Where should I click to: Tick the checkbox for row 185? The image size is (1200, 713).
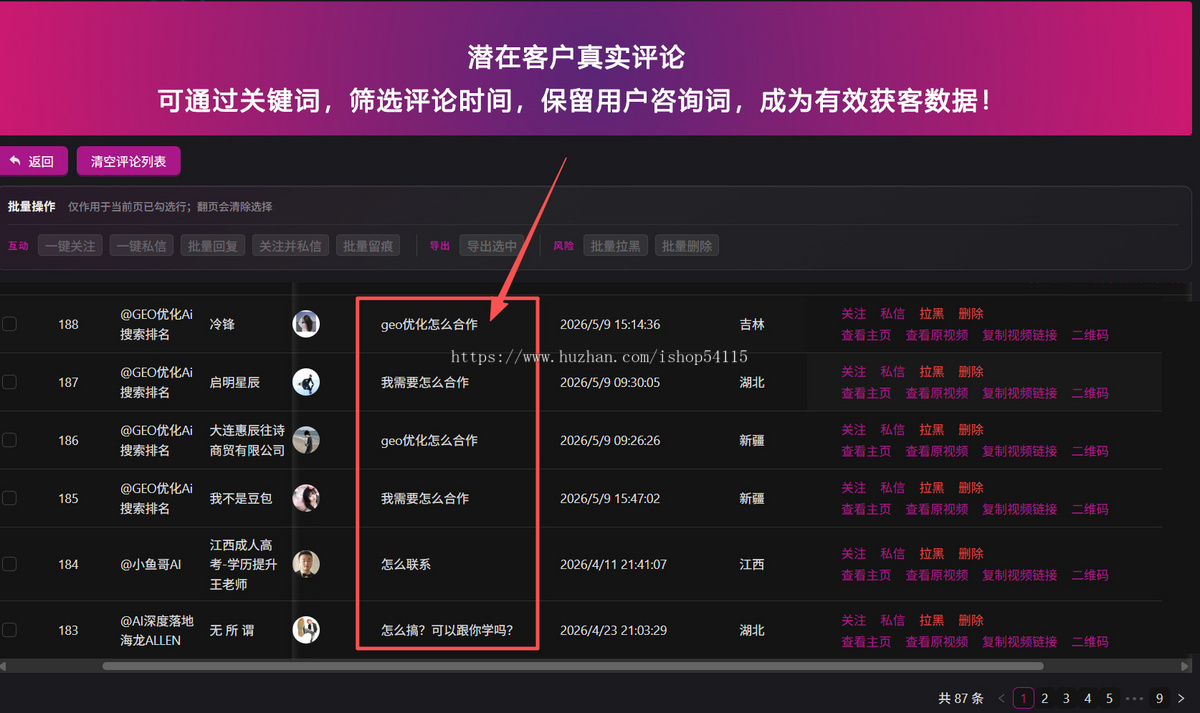click(x=9, y=498)
